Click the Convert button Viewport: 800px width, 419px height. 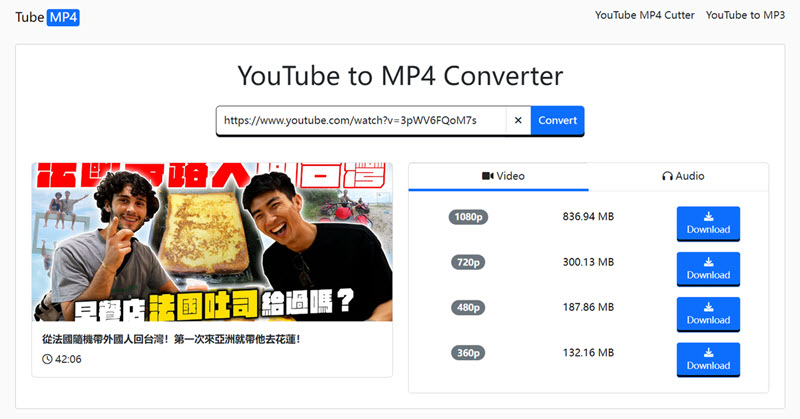557,120
